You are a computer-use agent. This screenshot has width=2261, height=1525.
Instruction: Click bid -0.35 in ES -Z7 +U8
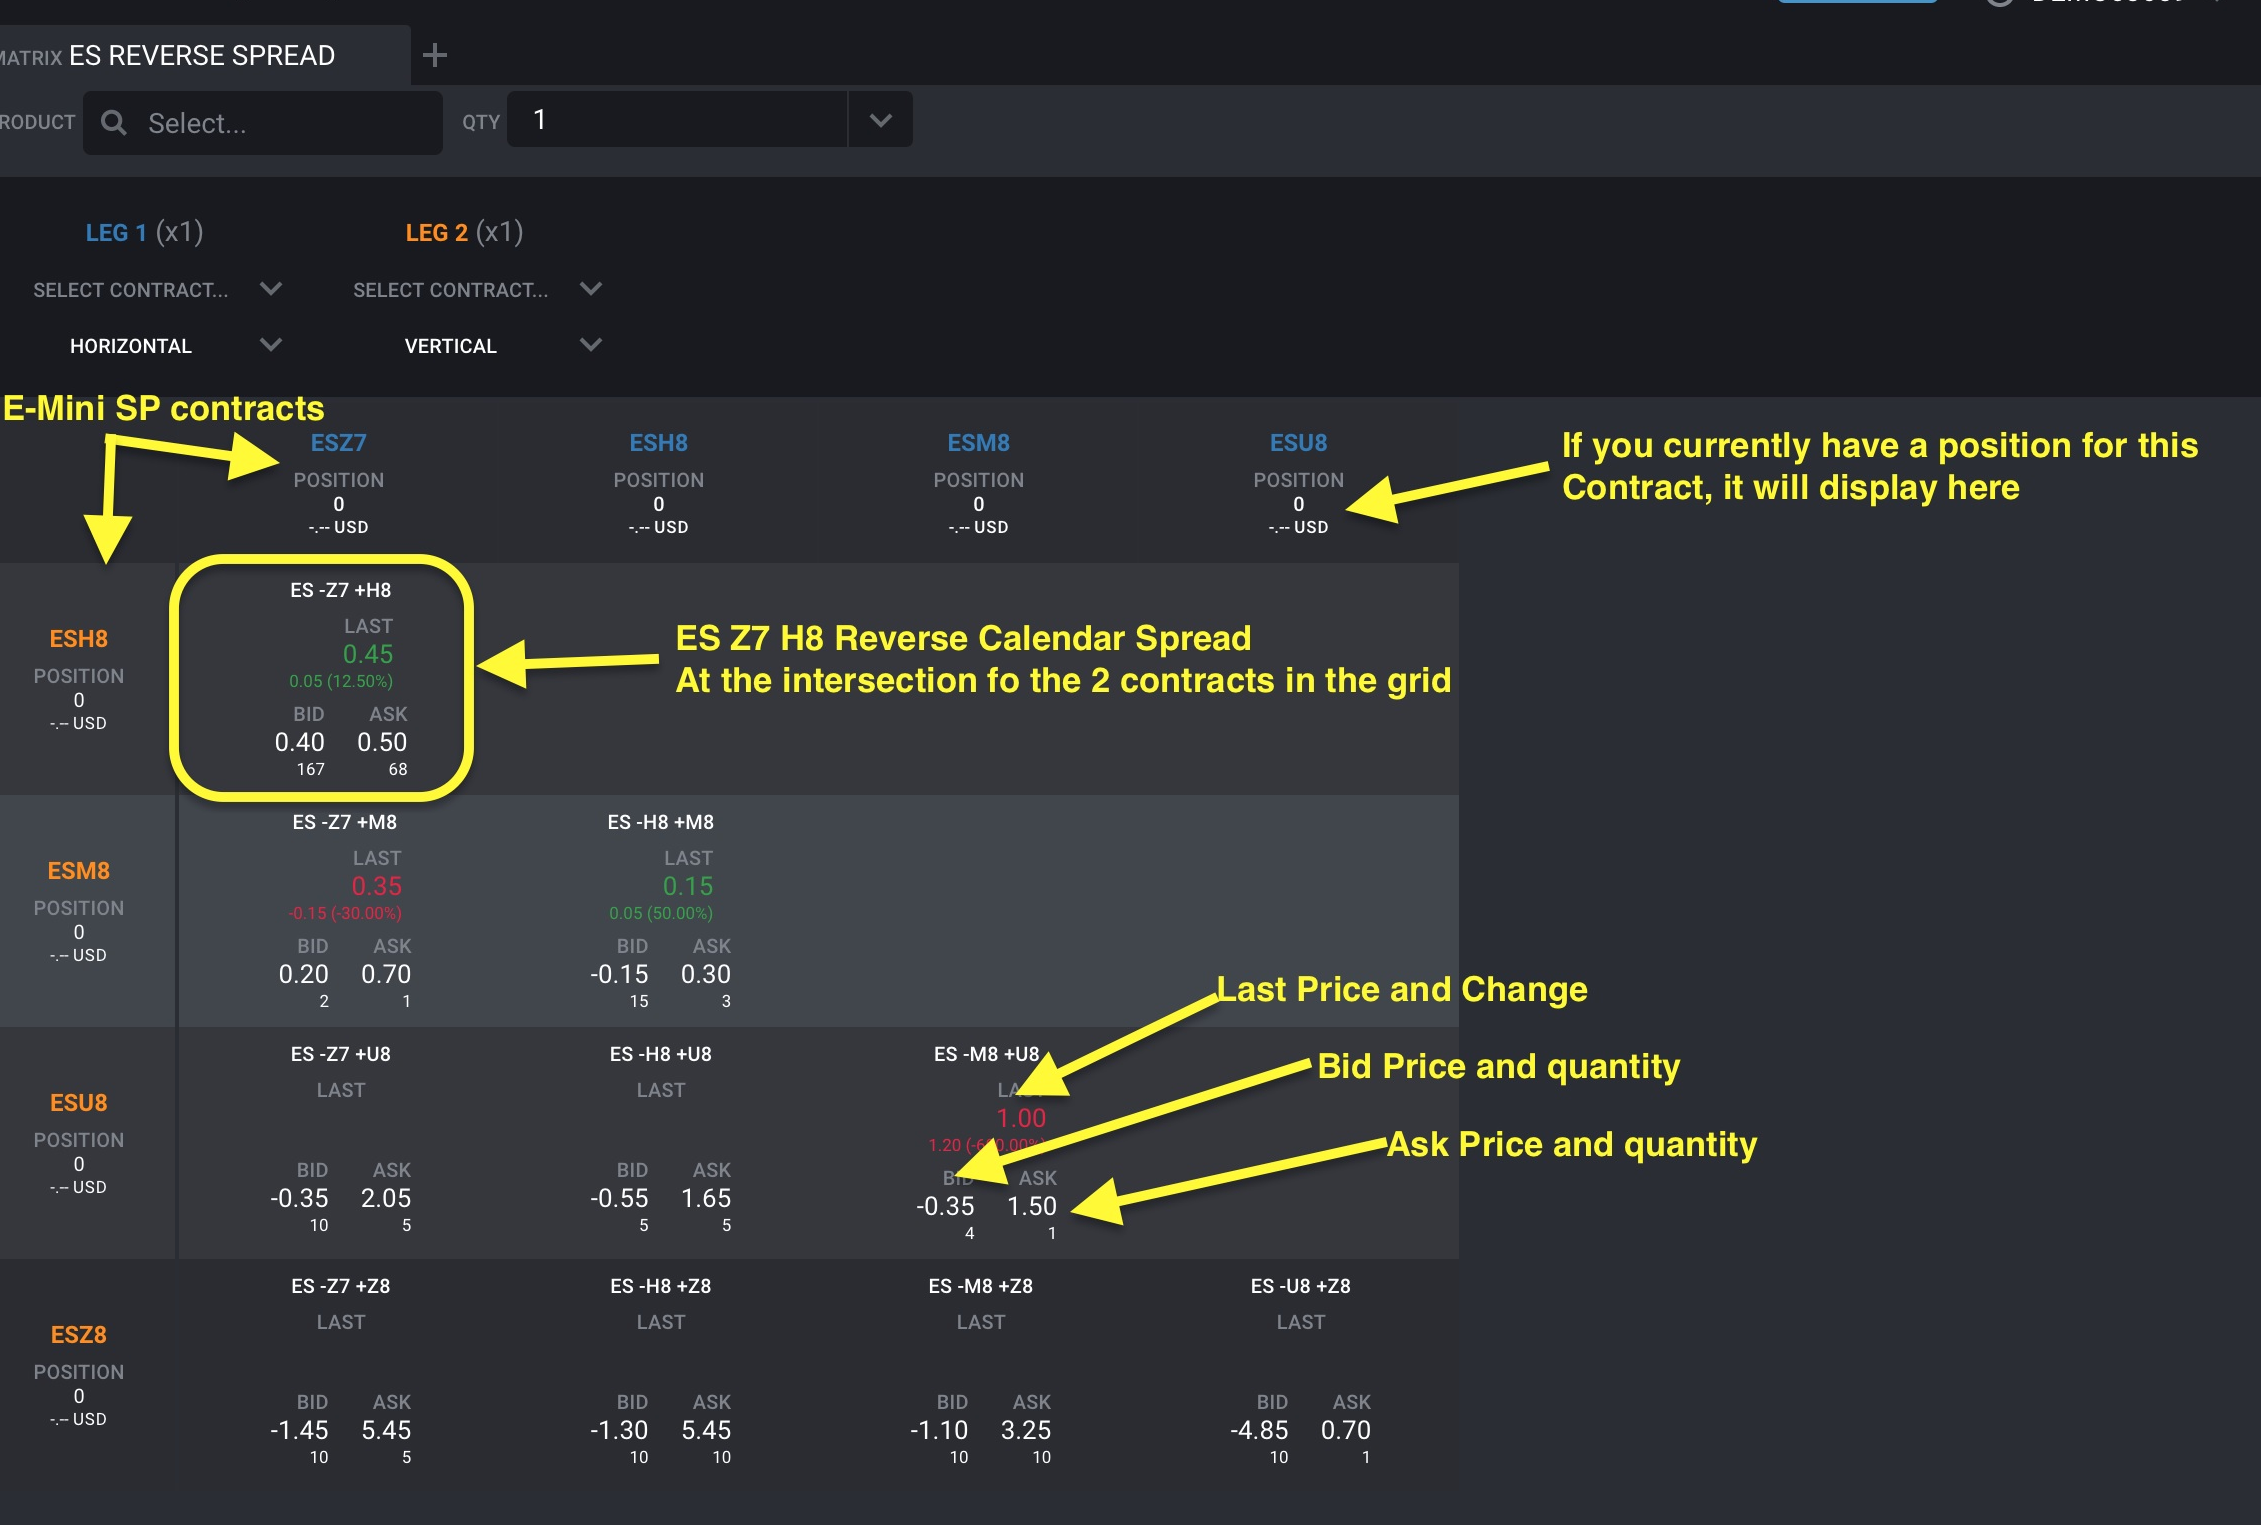tap(299, 1198)
